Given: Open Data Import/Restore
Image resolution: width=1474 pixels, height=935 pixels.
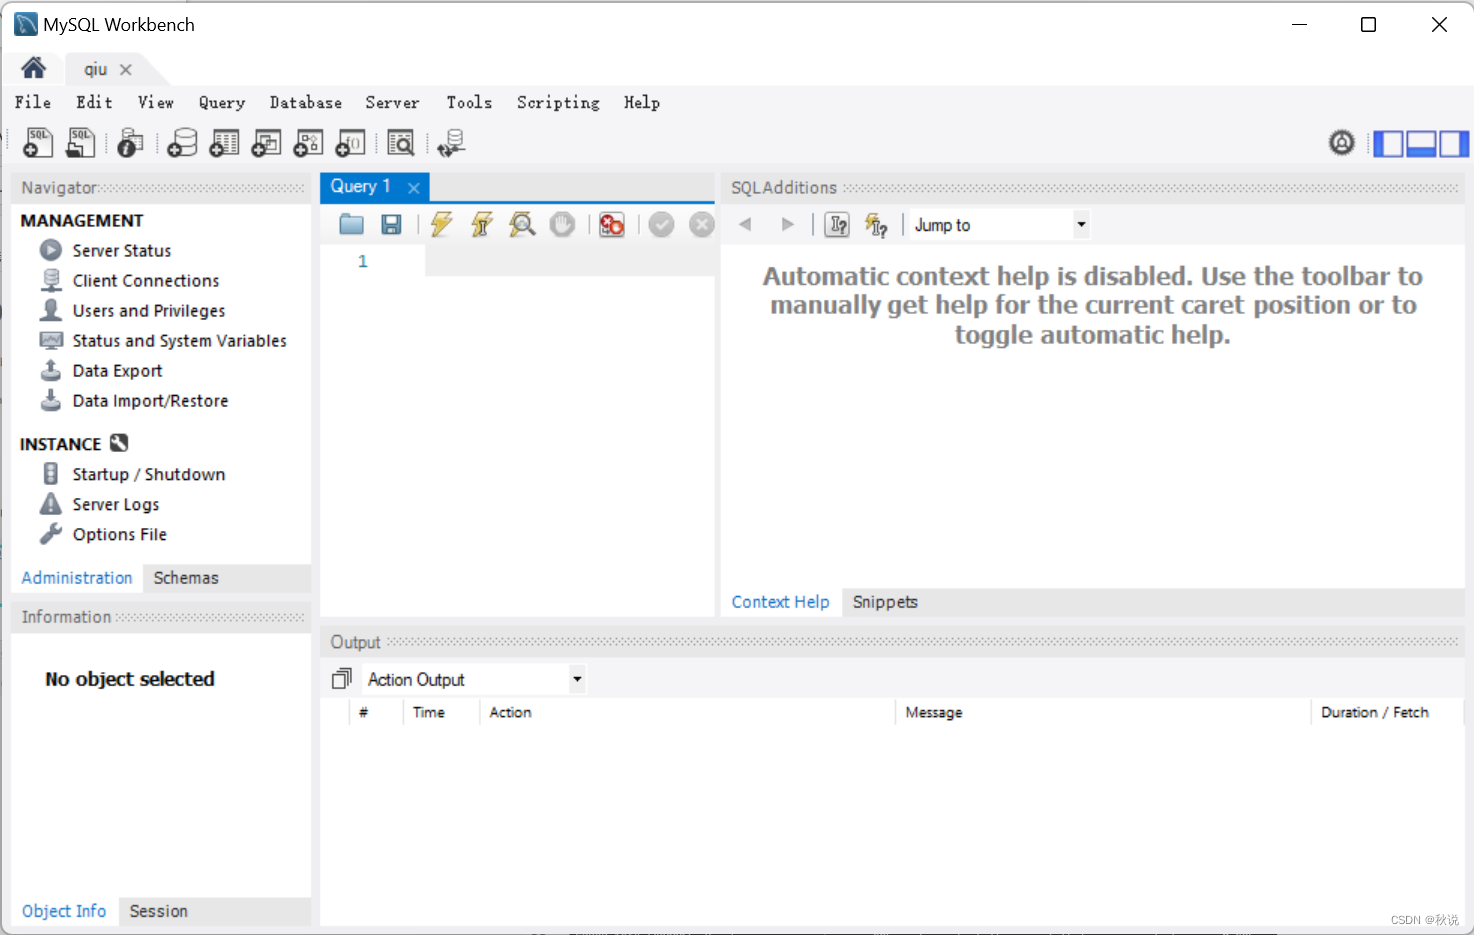Looking at the screenshot, I should coord(150,400).
